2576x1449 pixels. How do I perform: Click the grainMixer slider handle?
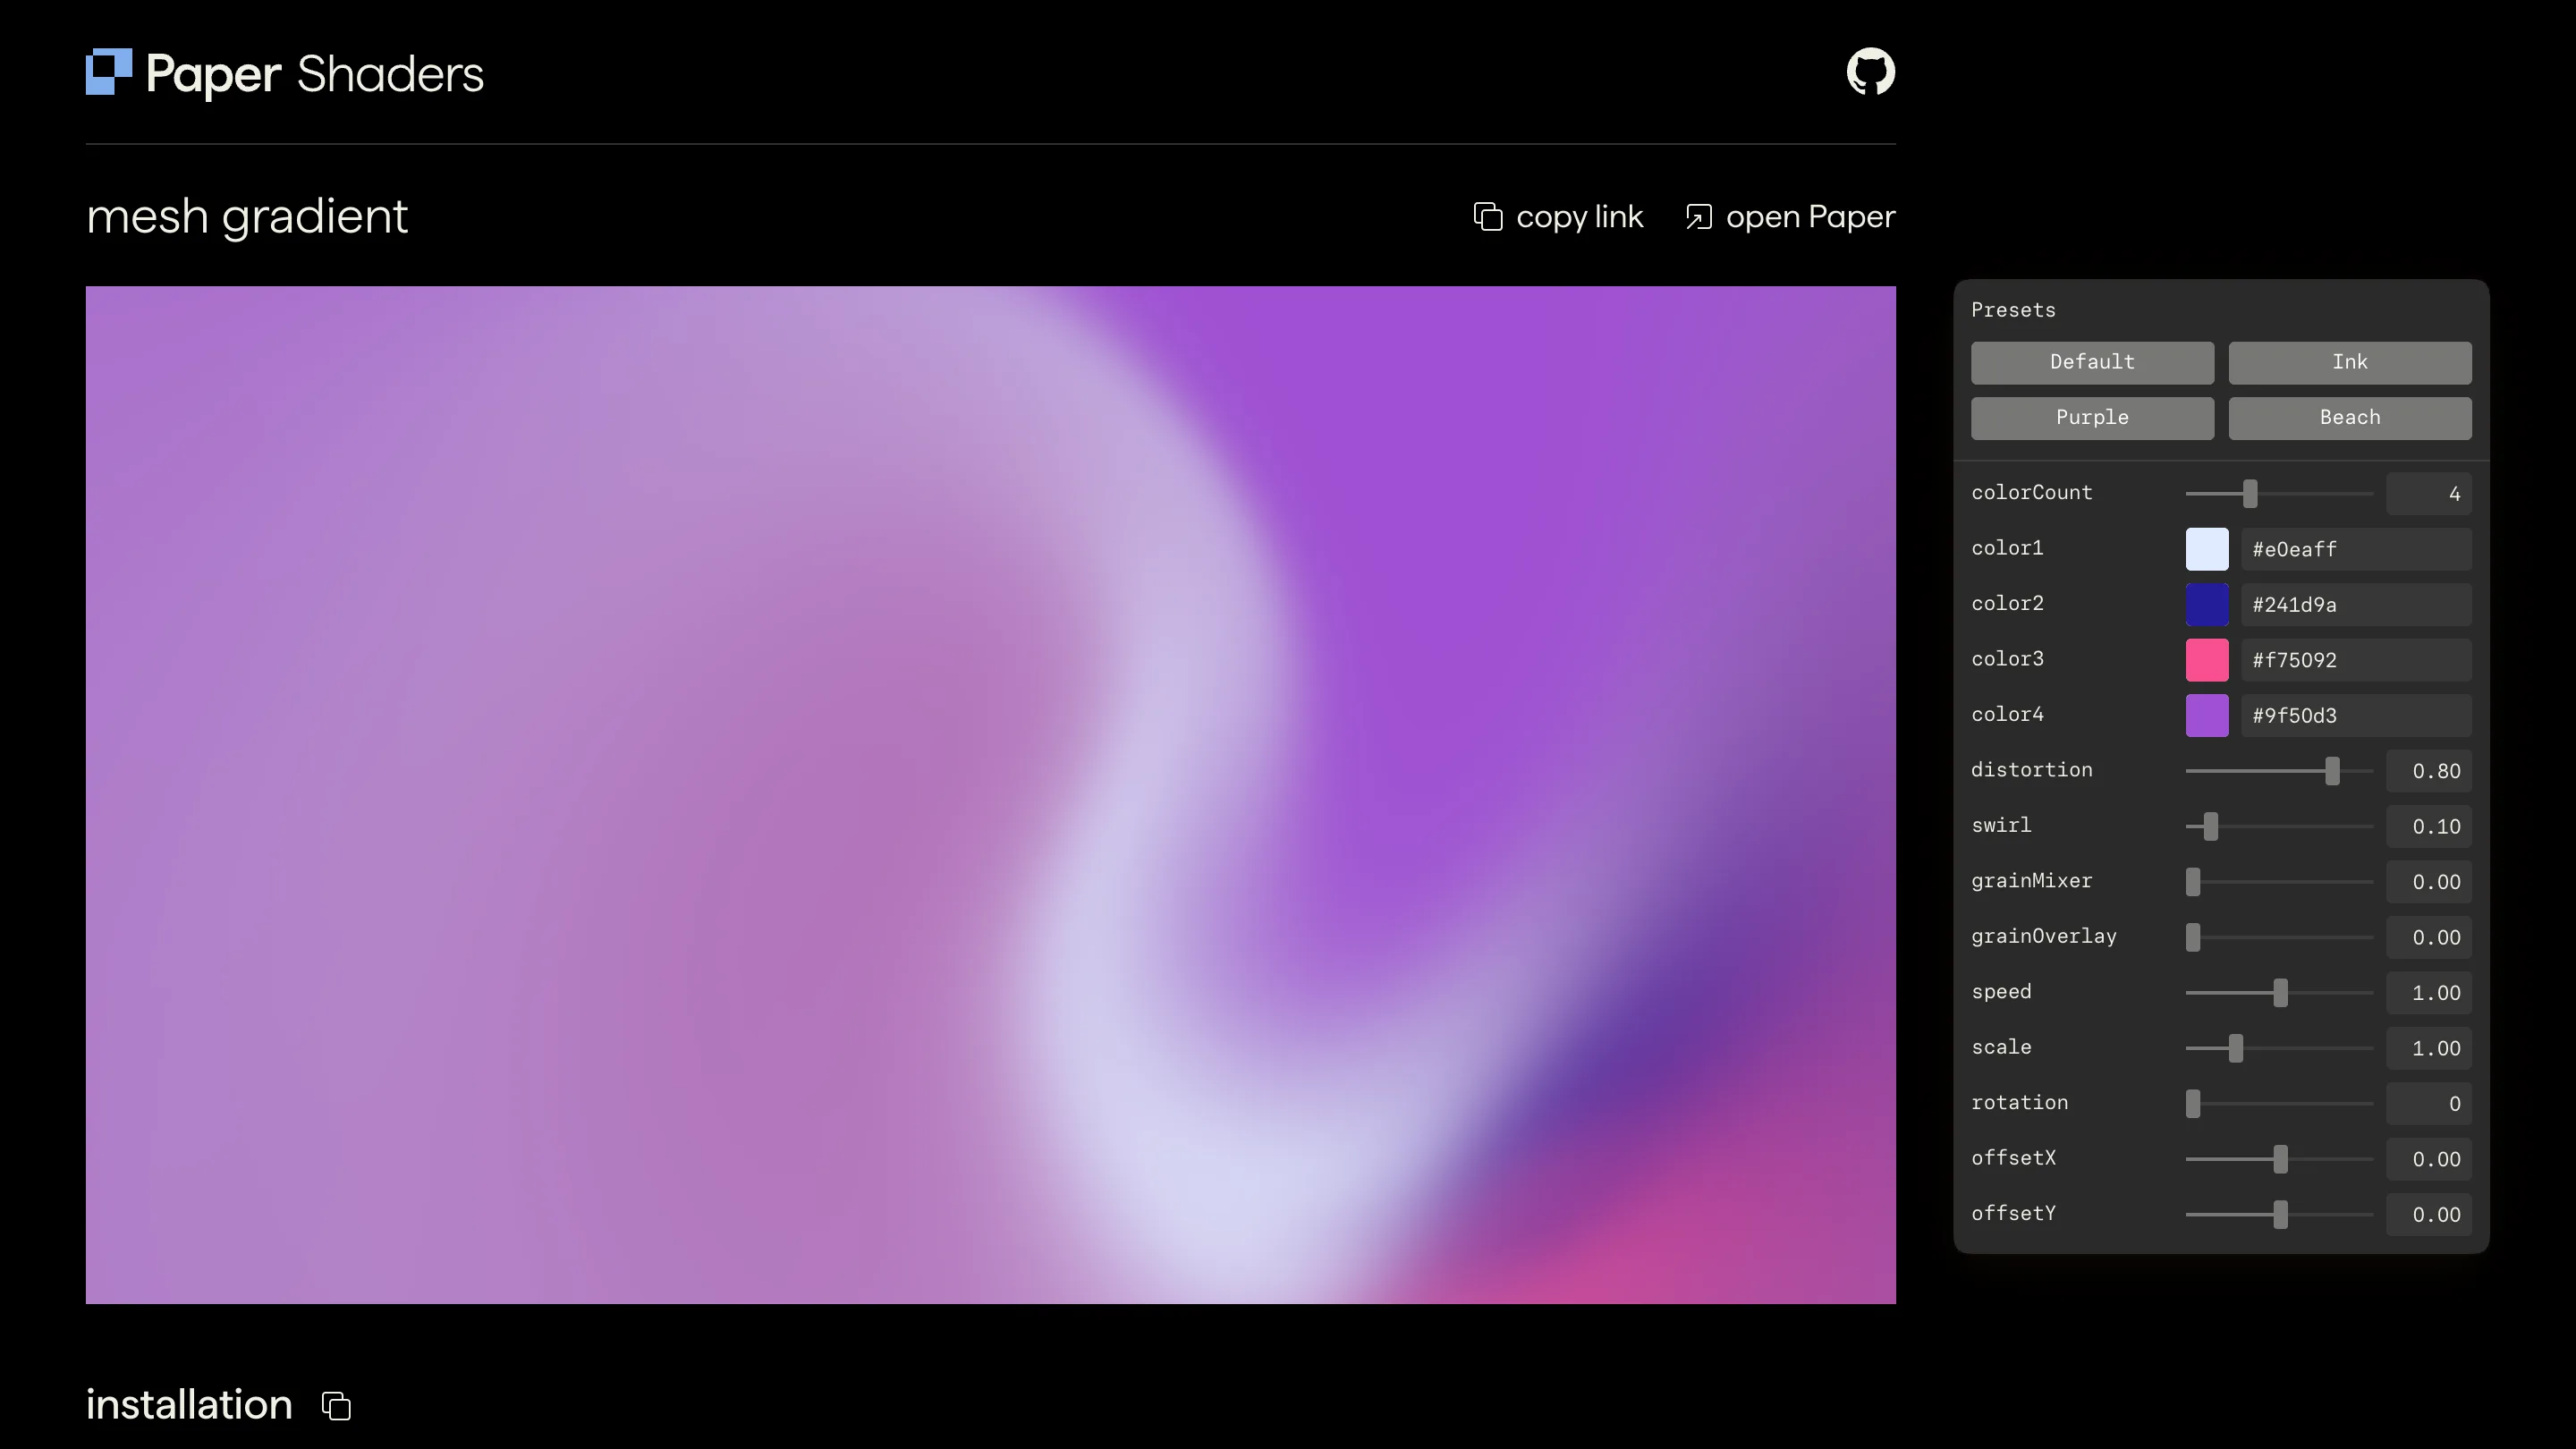click(2193, 882)
